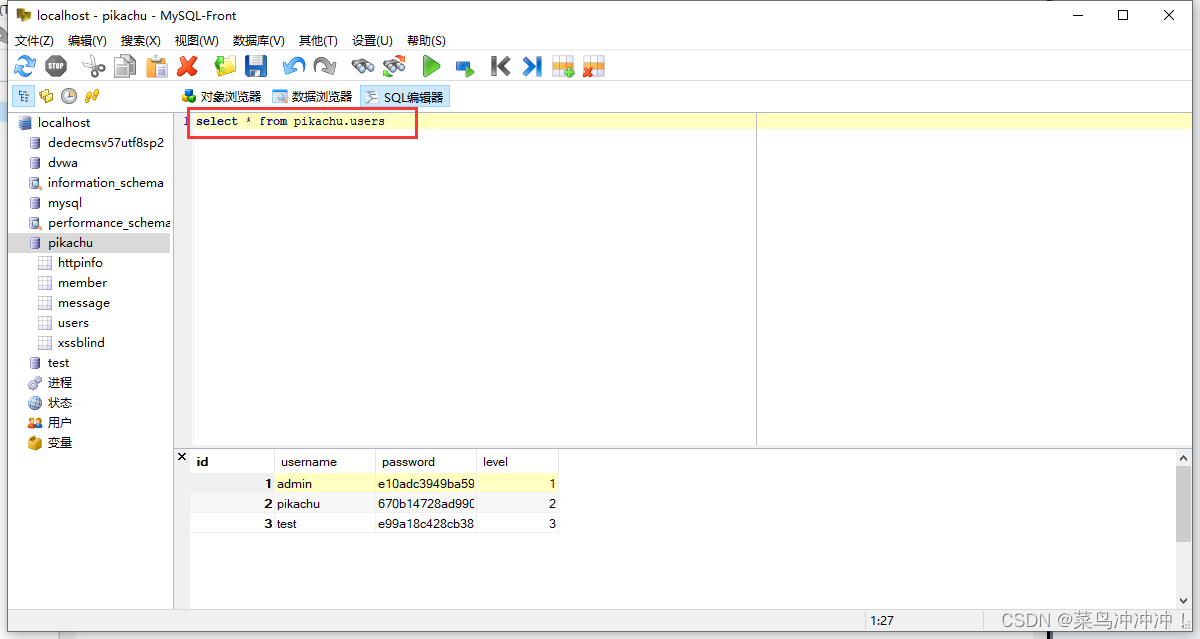The image size is (1200, 639).
Task: Open 变量 variables node
Action: click(x=60, y=443)
